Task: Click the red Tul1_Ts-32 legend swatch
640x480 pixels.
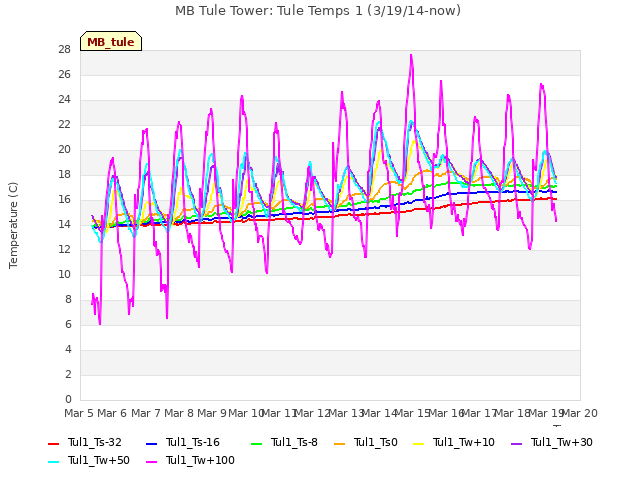Action: [53, 443]
